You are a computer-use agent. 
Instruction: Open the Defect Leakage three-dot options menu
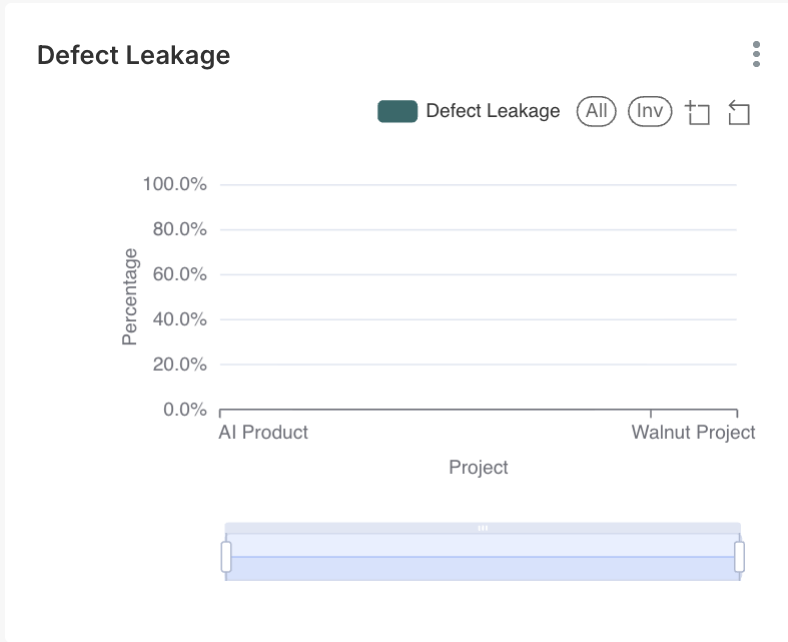[756, 54]
